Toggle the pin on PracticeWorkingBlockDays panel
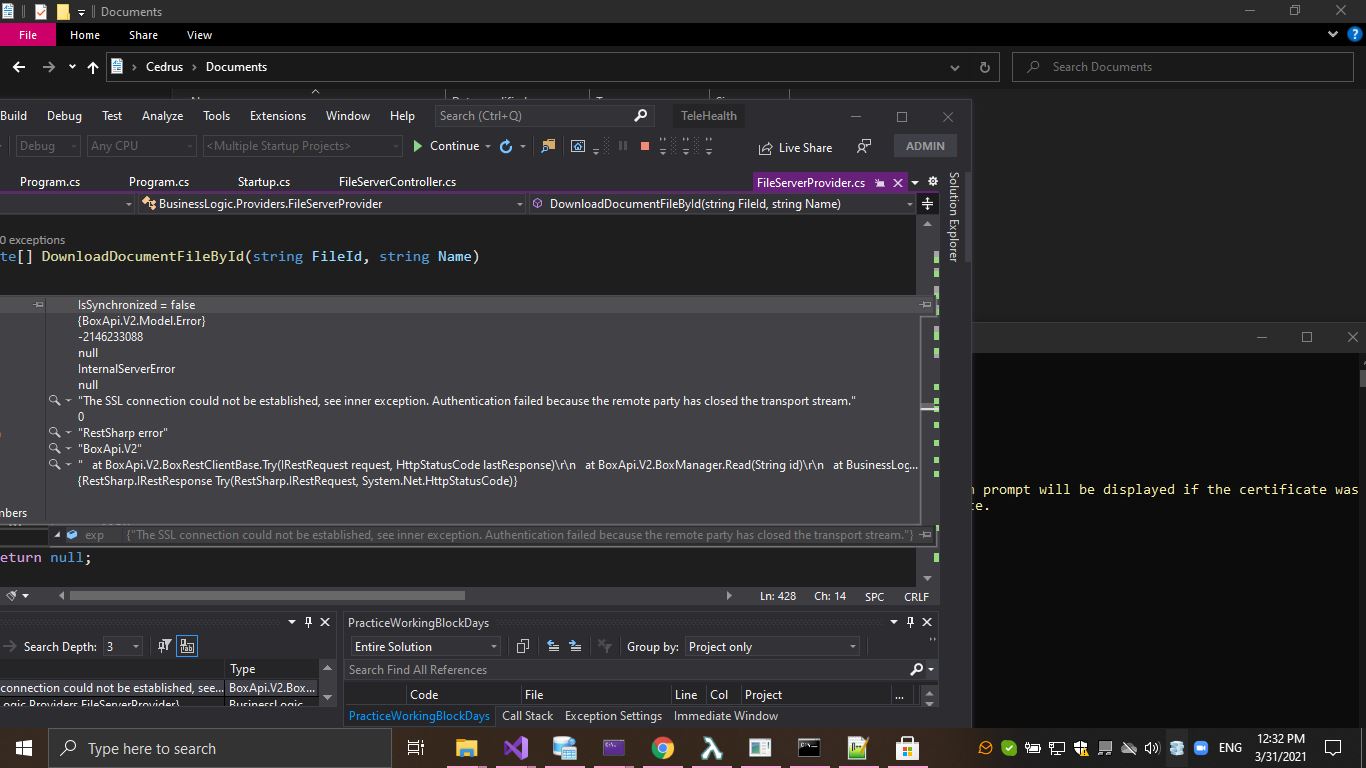1366x768 pixels. (910, 622)
